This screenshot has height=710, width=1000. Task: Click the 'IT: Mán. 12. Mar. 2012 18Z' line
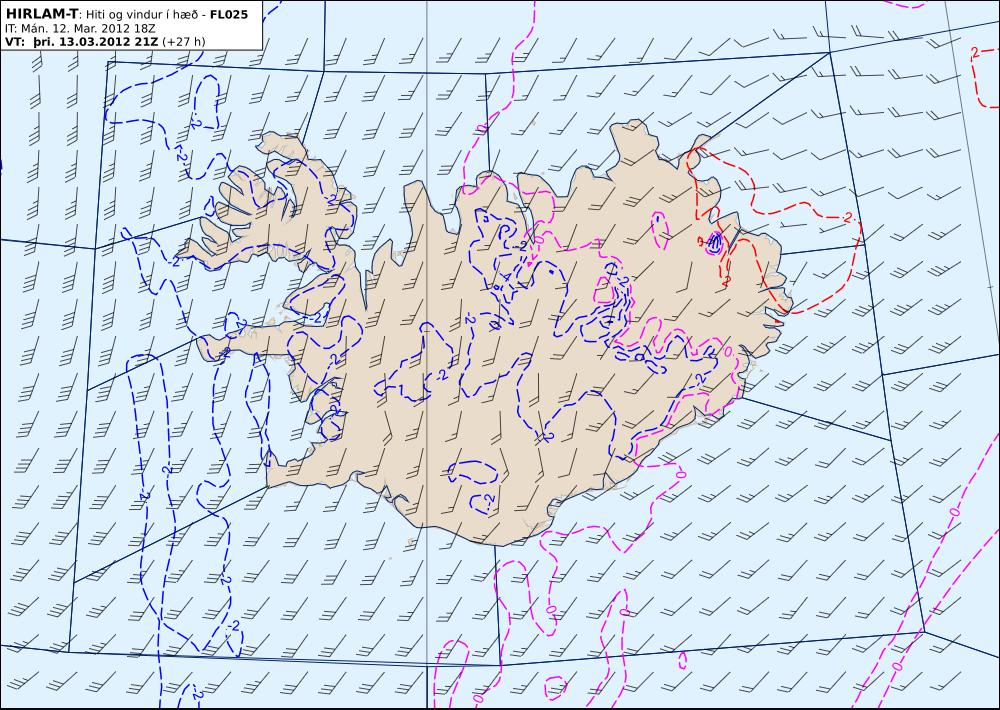[80, 29]
